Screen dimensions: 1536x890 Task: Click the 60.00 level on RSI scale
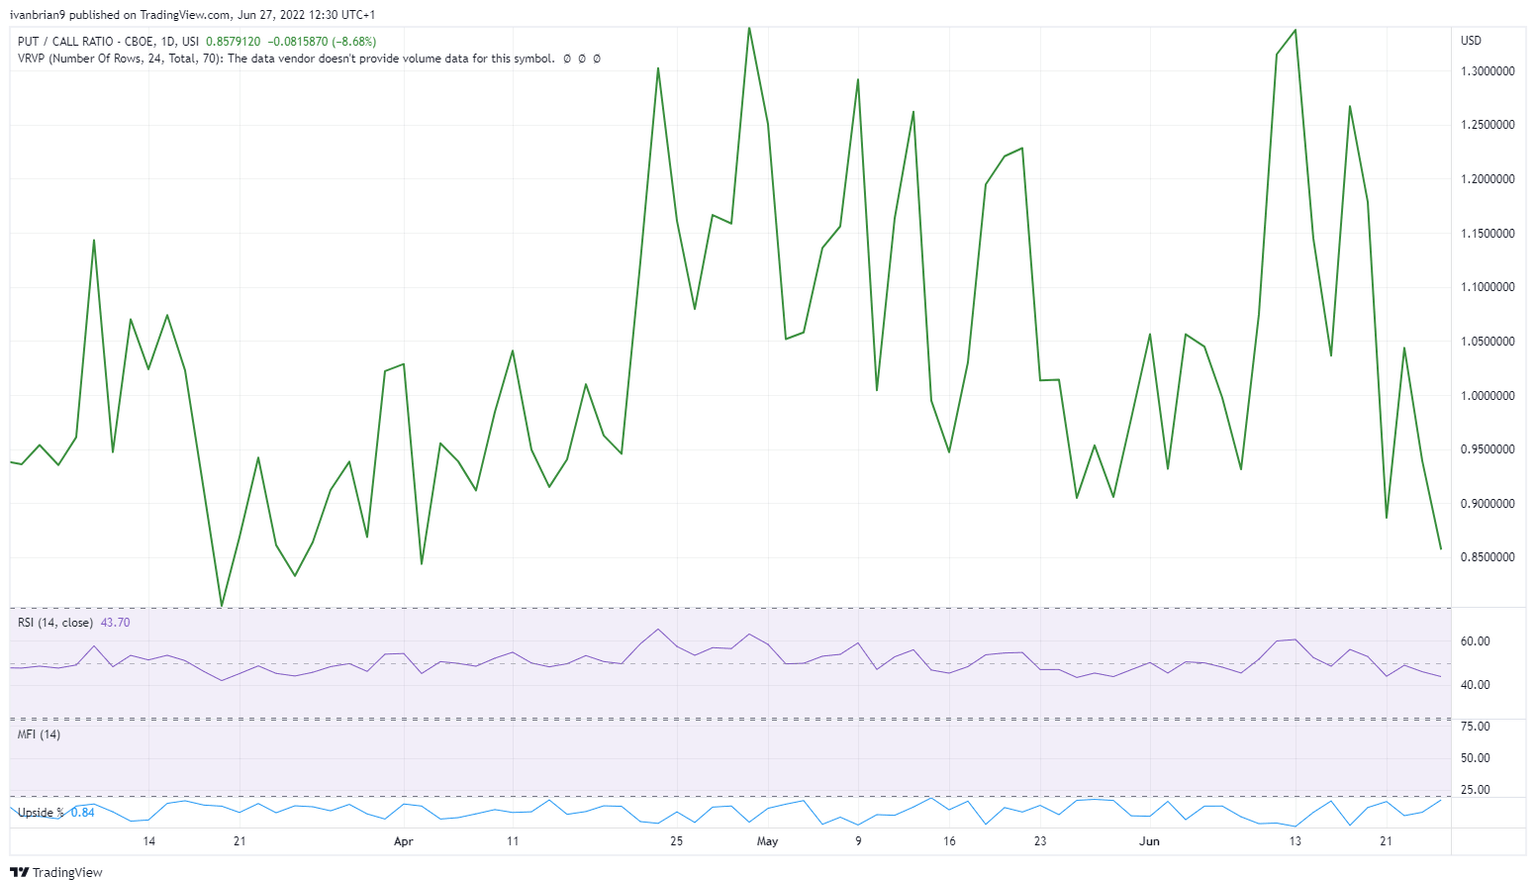1475,642
